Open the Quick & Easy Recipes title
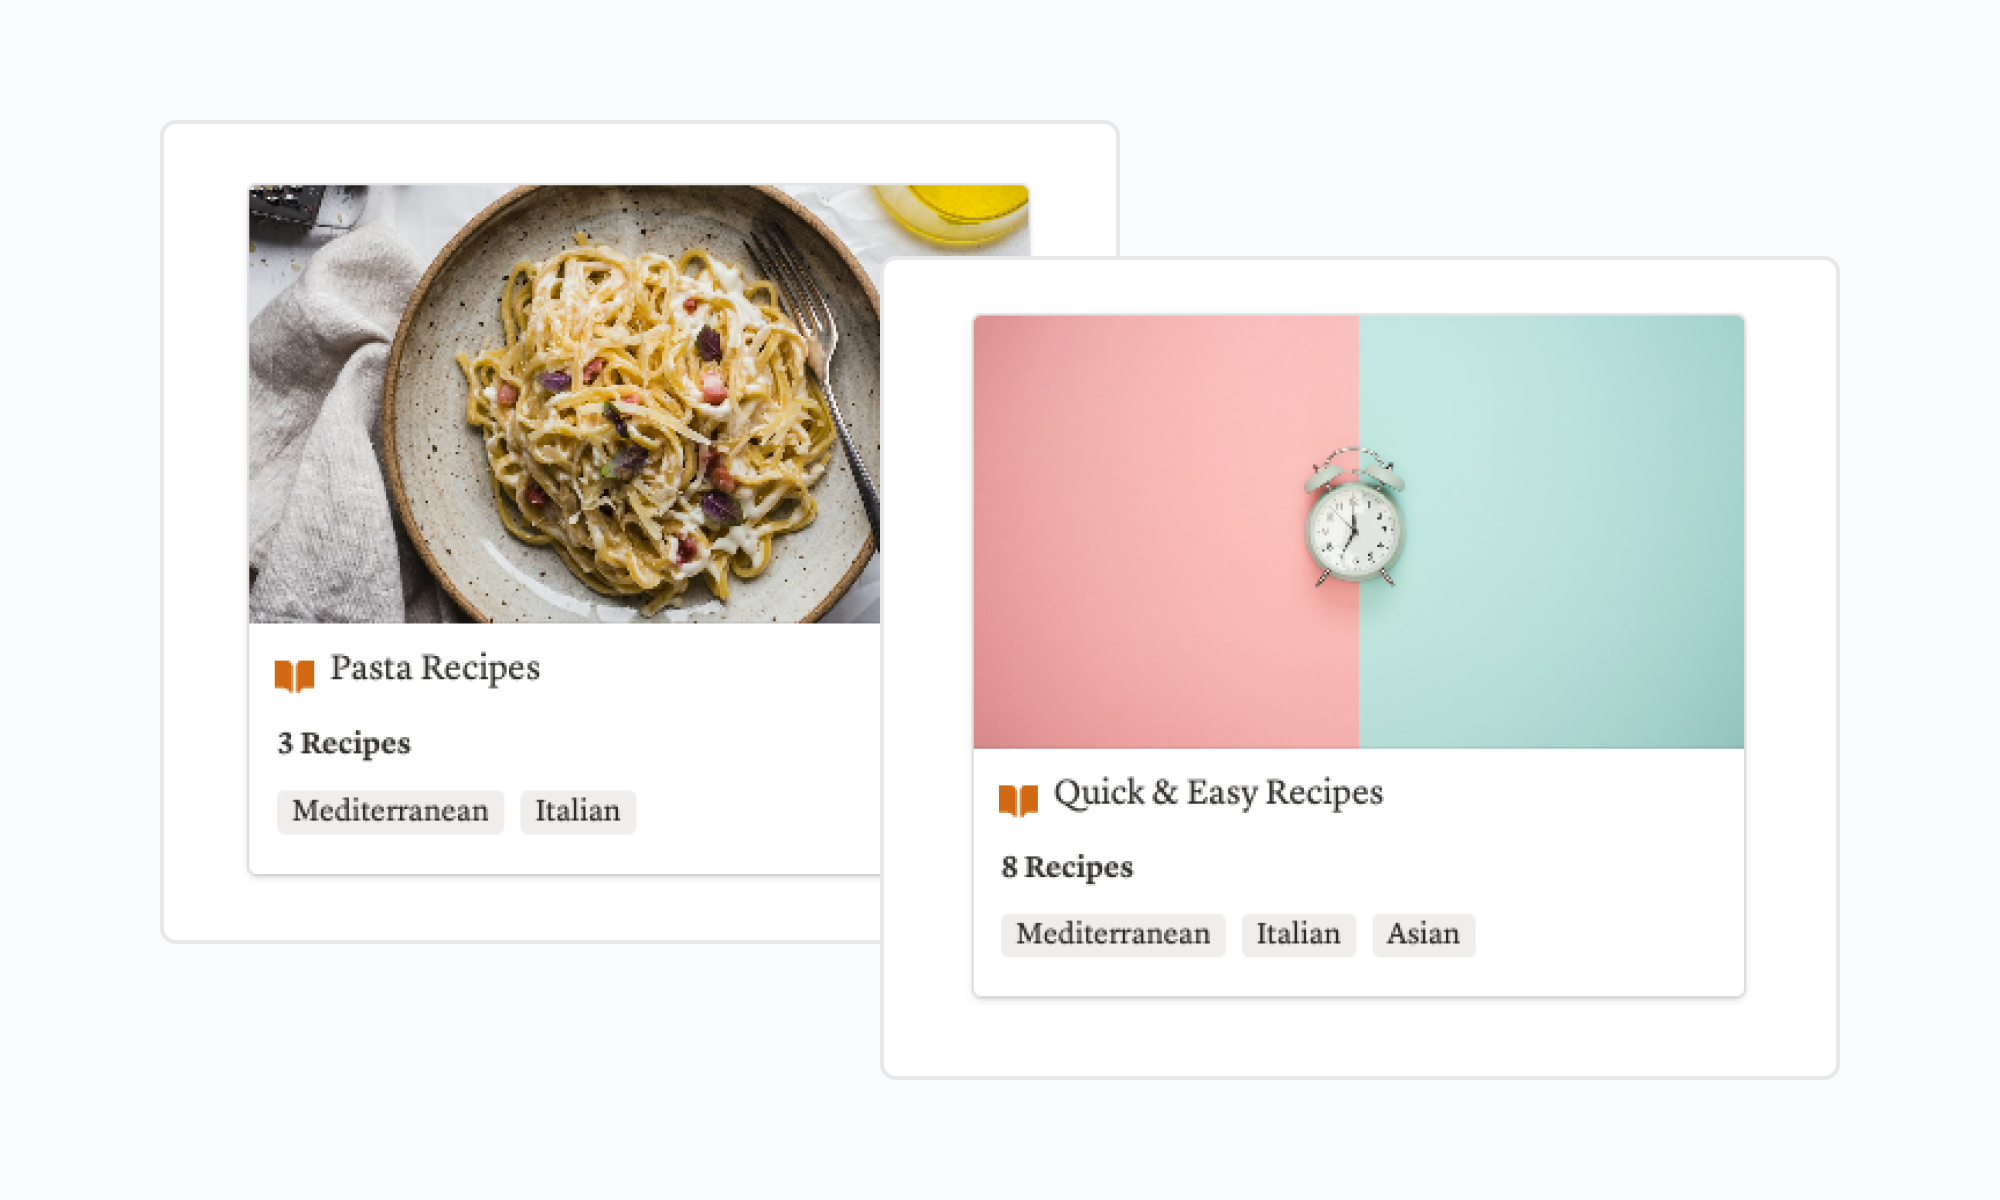This screenshot has width=2000, height=1200. tap(1217, 792)
